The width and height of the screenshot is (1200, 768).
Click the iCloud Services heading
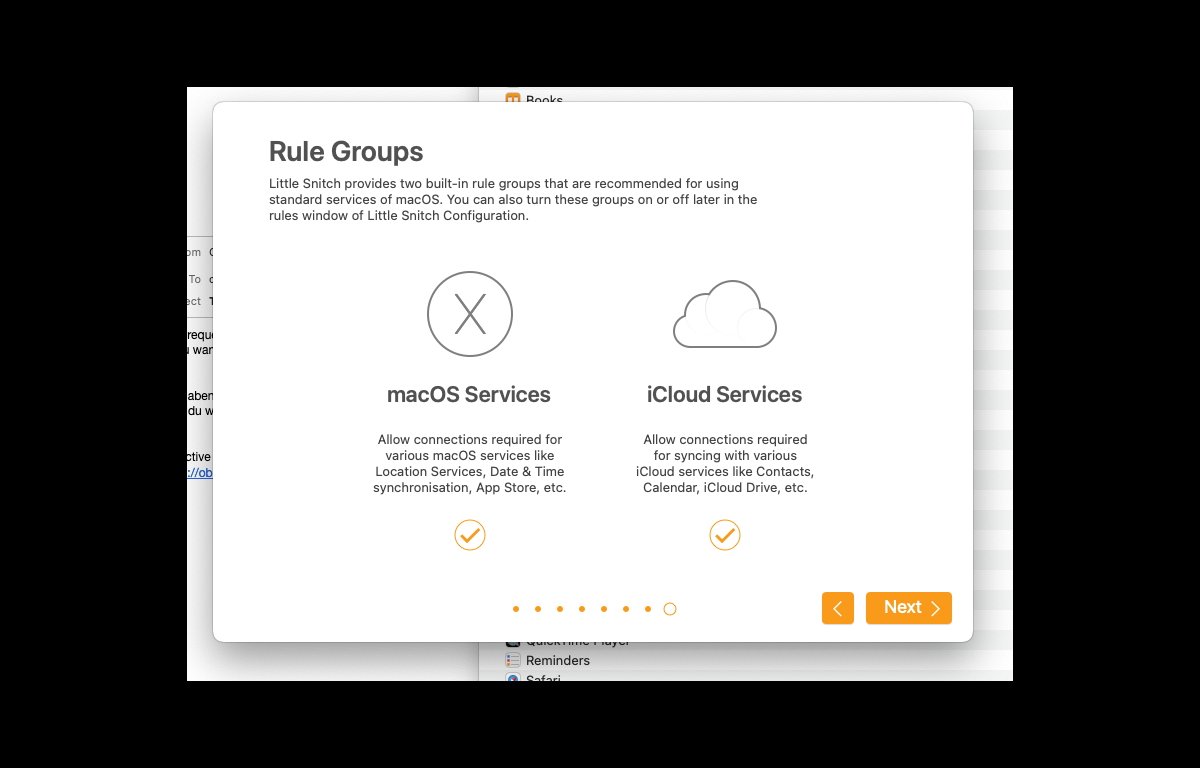point(725,395)
